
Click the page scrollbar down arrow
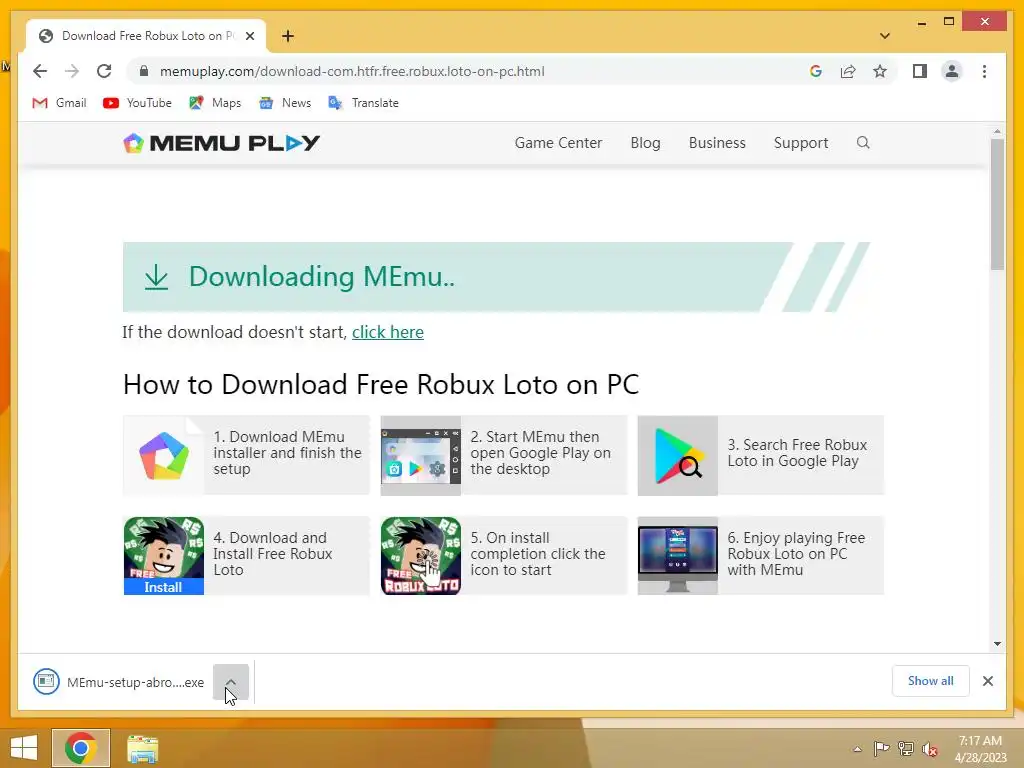click(997, 644)
